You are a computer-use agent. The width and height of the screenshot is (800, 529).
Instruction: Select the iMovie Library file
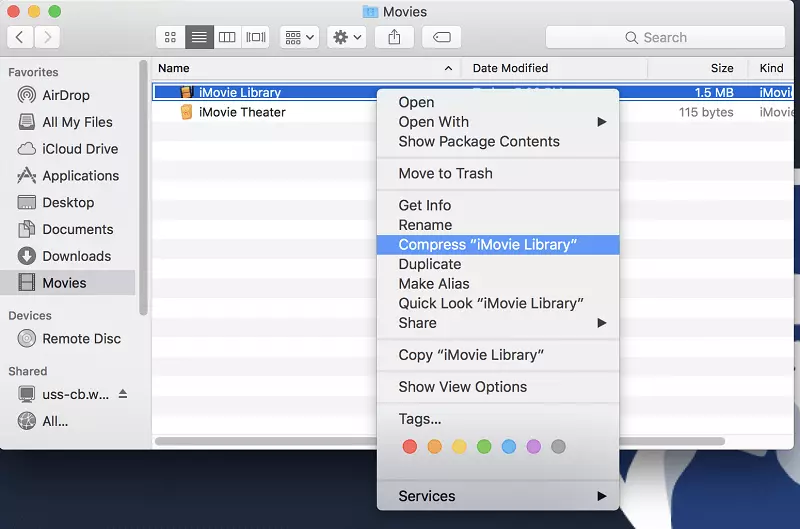pos(240,92)
